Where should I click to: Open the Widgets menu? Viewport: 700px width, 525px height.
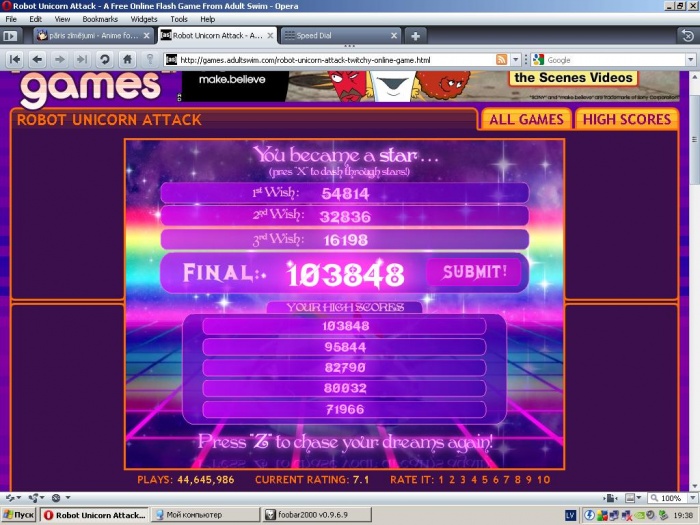[144, 19]
